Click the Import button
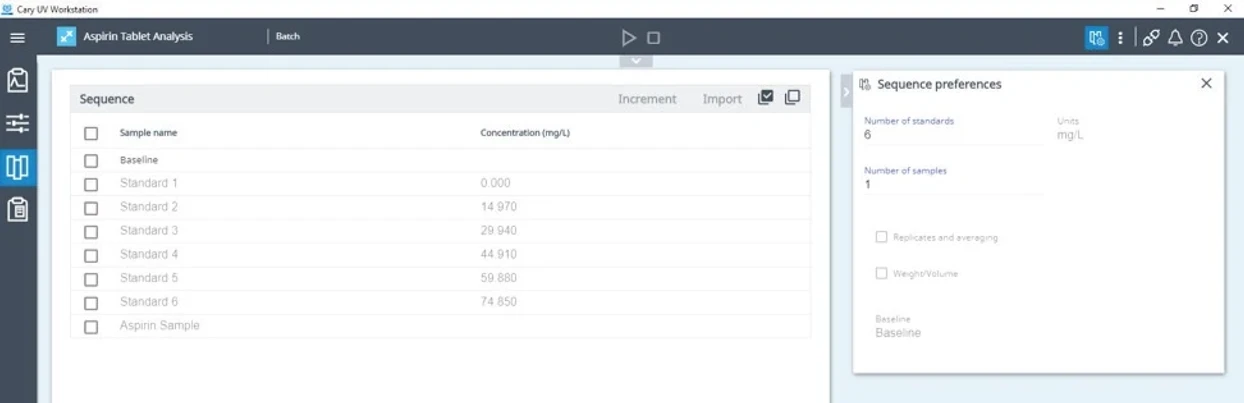This screenshot has height=403, width=1244. [x=722, y=99]
